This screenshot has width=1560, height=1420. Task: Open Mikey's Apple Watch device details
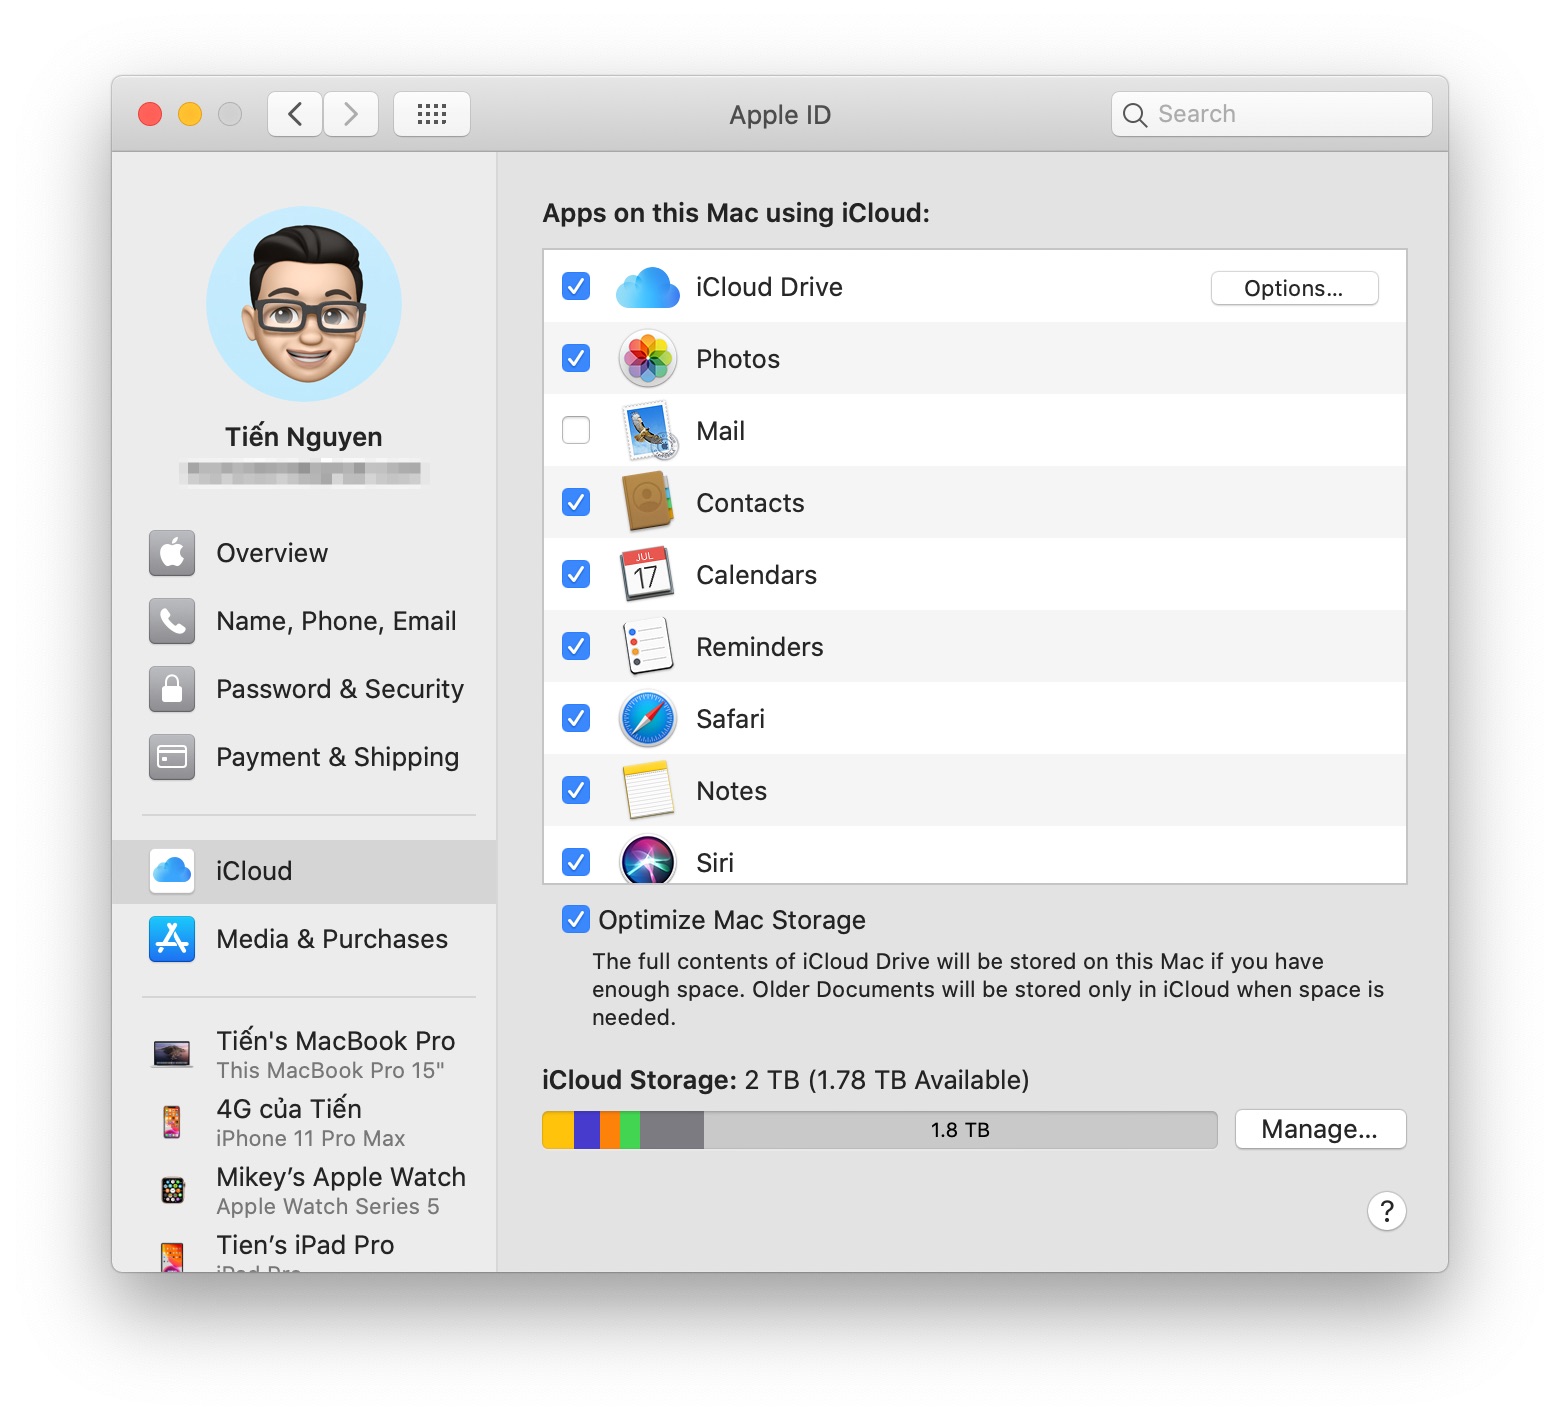[304, 1190]
